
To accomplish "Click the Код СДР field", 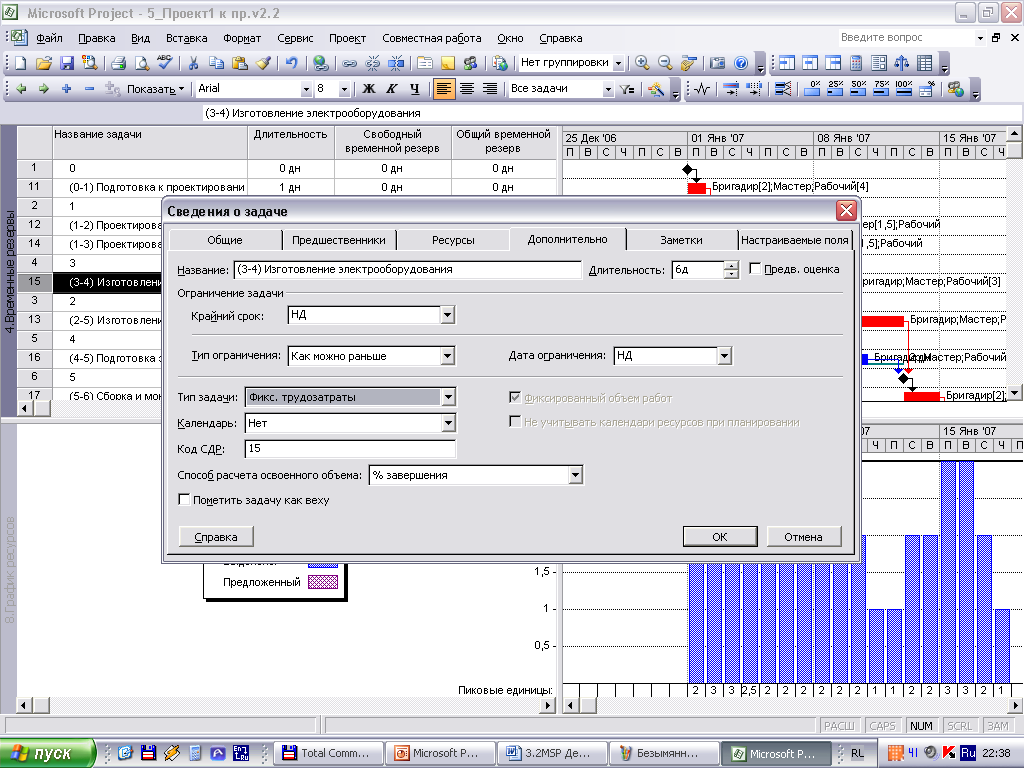I will [x=350, y=448].
